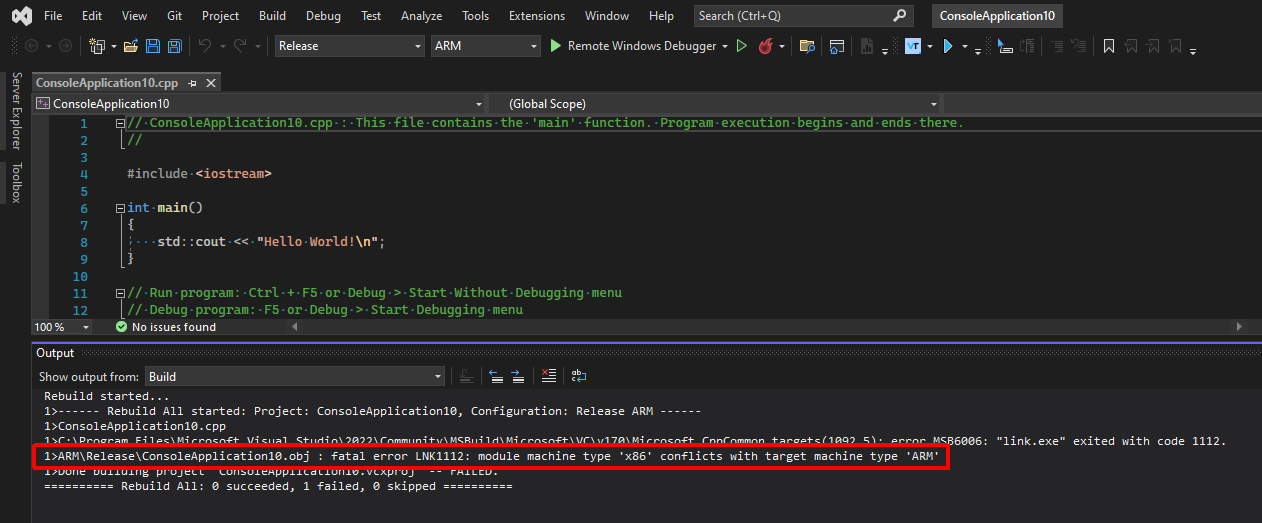
Task: Click the cursor with text line icon
Action: (x=1005, y=46)
